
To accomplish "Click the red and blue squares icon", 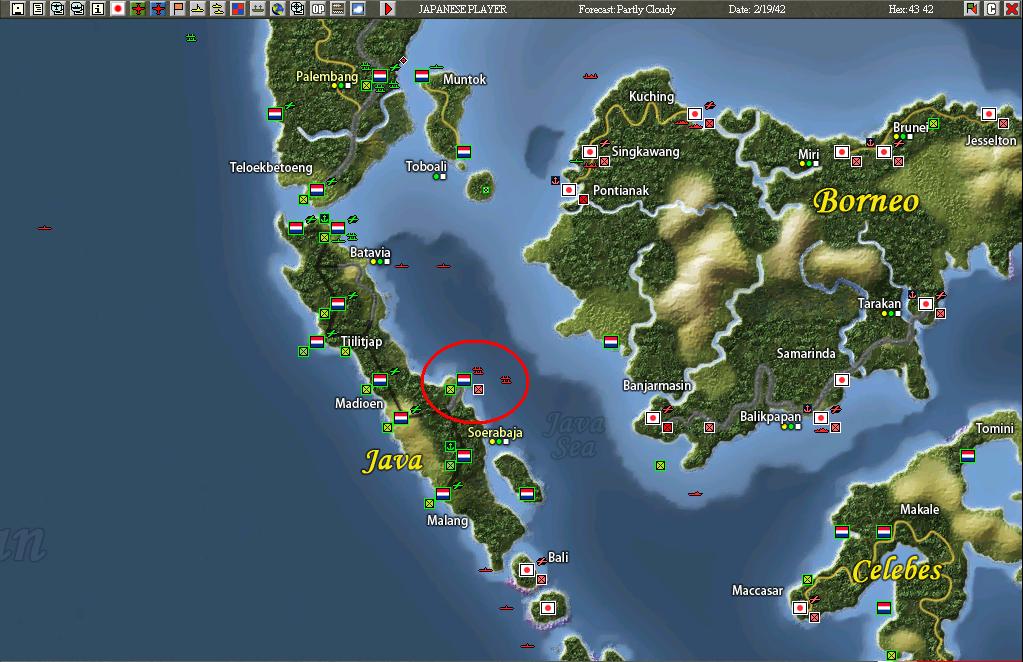I will pyautogui.click(x=238, y=8).
